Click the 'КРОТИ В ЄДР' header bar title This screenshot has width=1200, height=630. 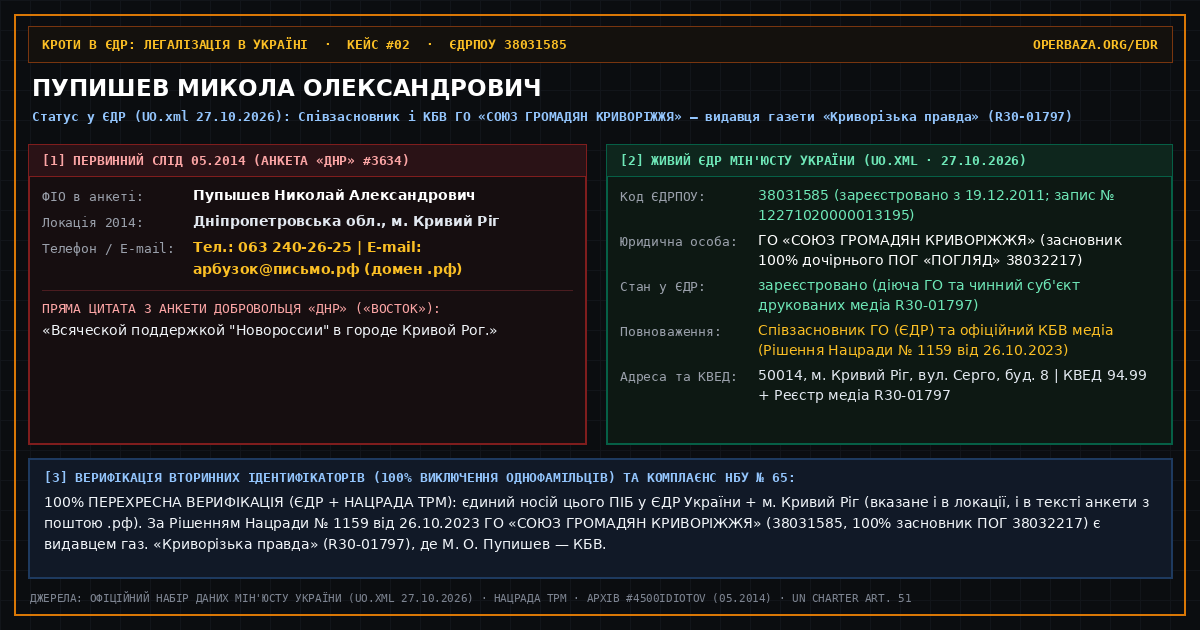coord(175,45)
